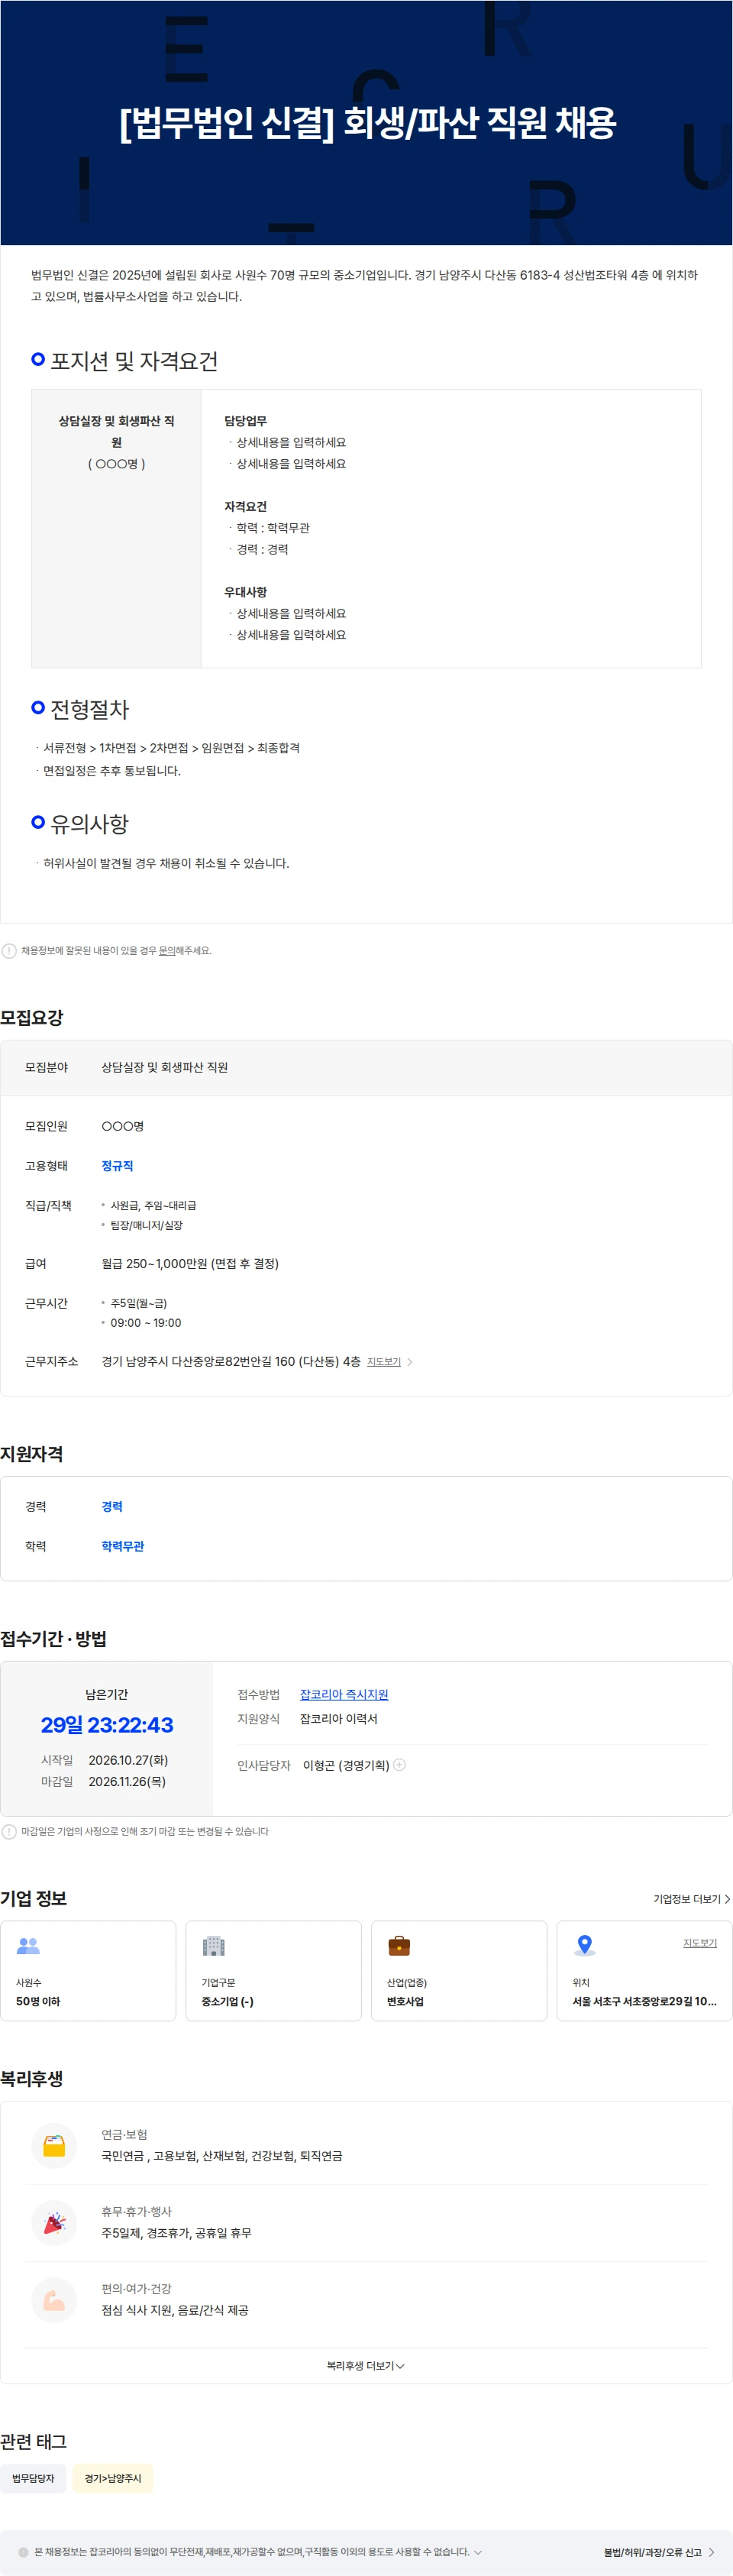Click the chevron after 근무지주소 지도보기

pyautogui.click(x=410, y=1362)
